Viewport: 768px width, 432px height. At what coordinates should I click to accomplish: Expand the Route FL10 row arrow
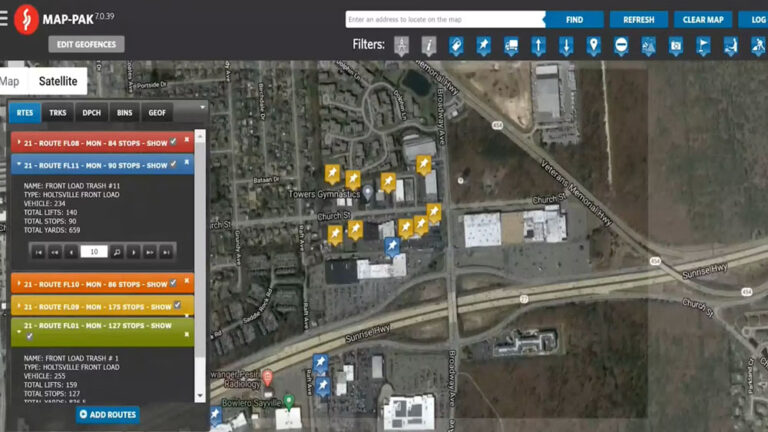[19, 284]
